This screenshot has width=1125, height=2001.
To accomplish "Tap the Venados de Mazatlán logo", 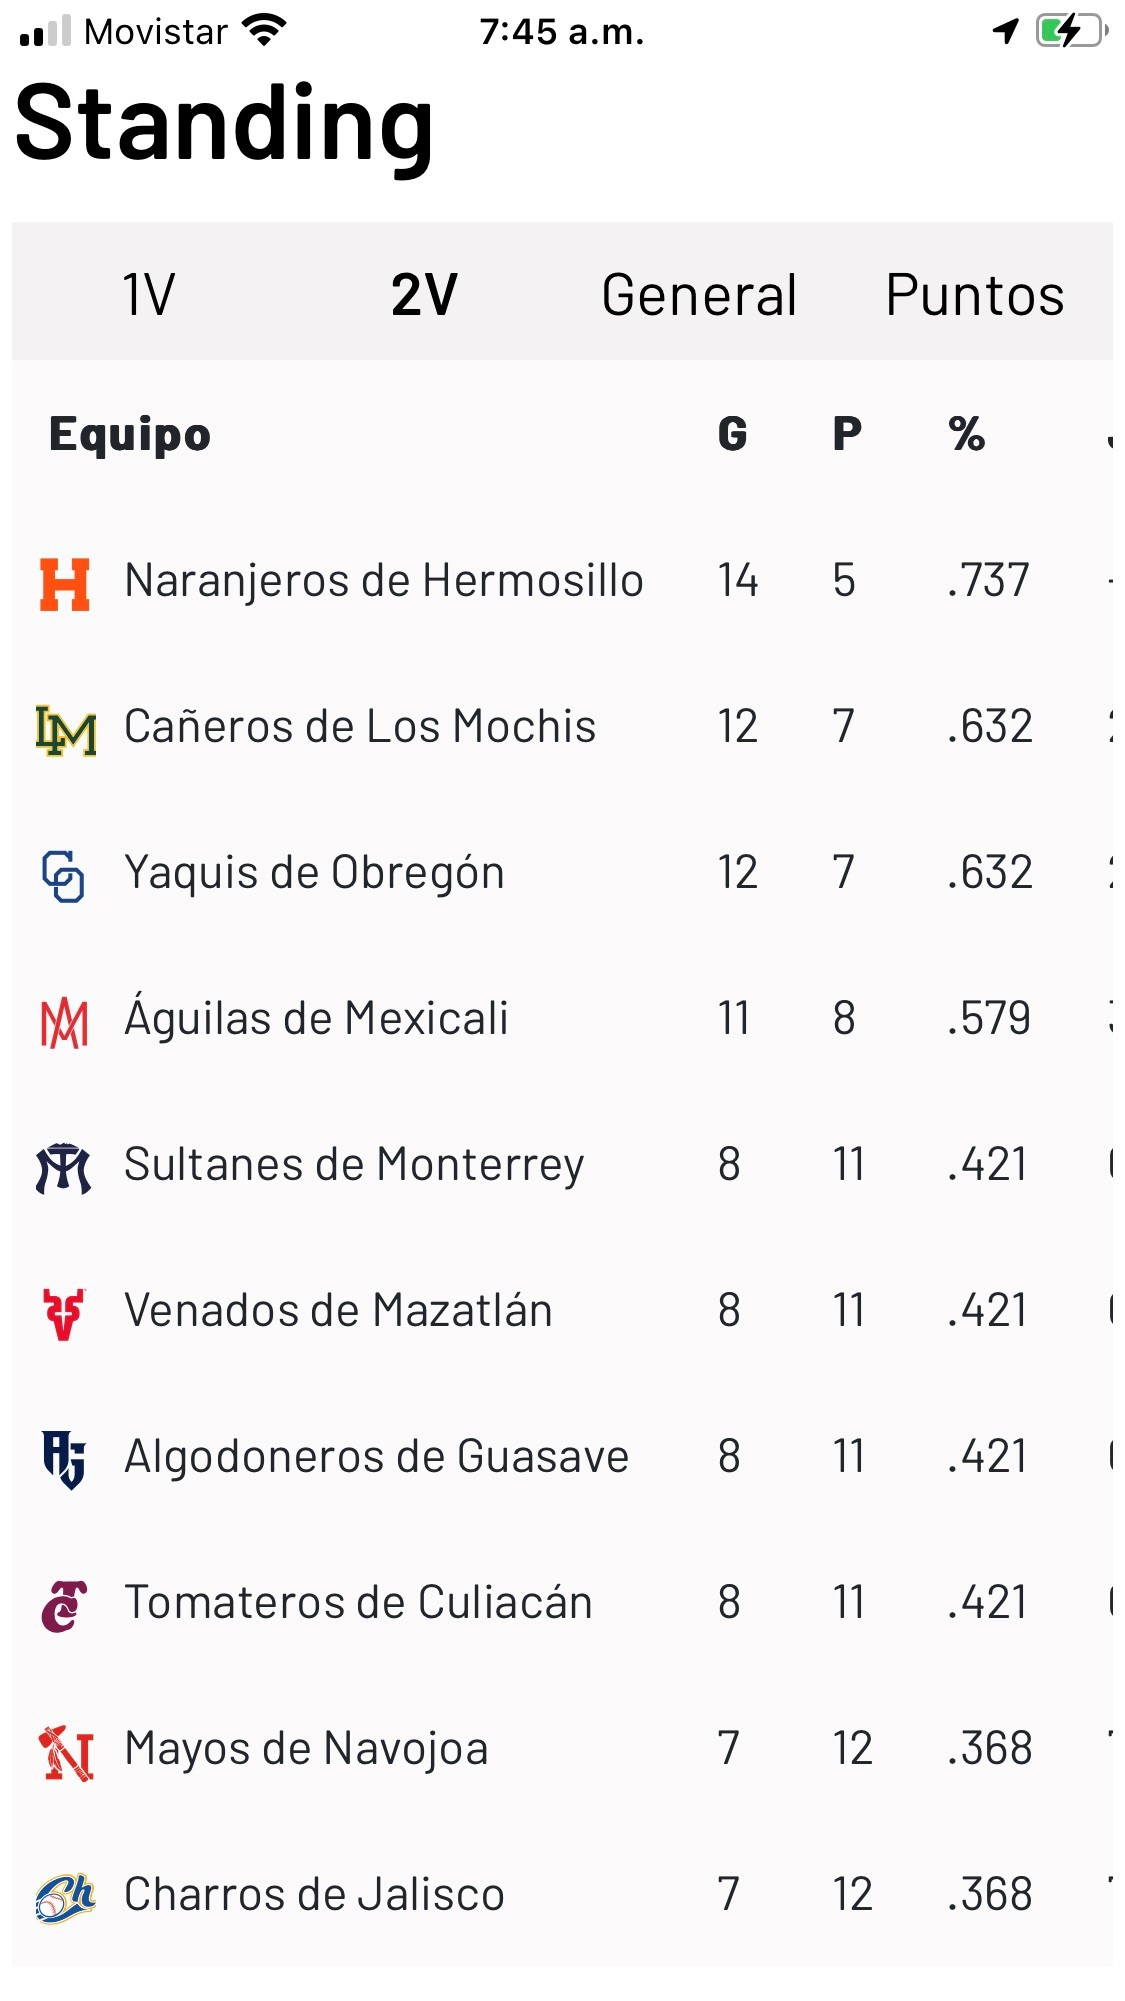I will (x=64, y=1314).
